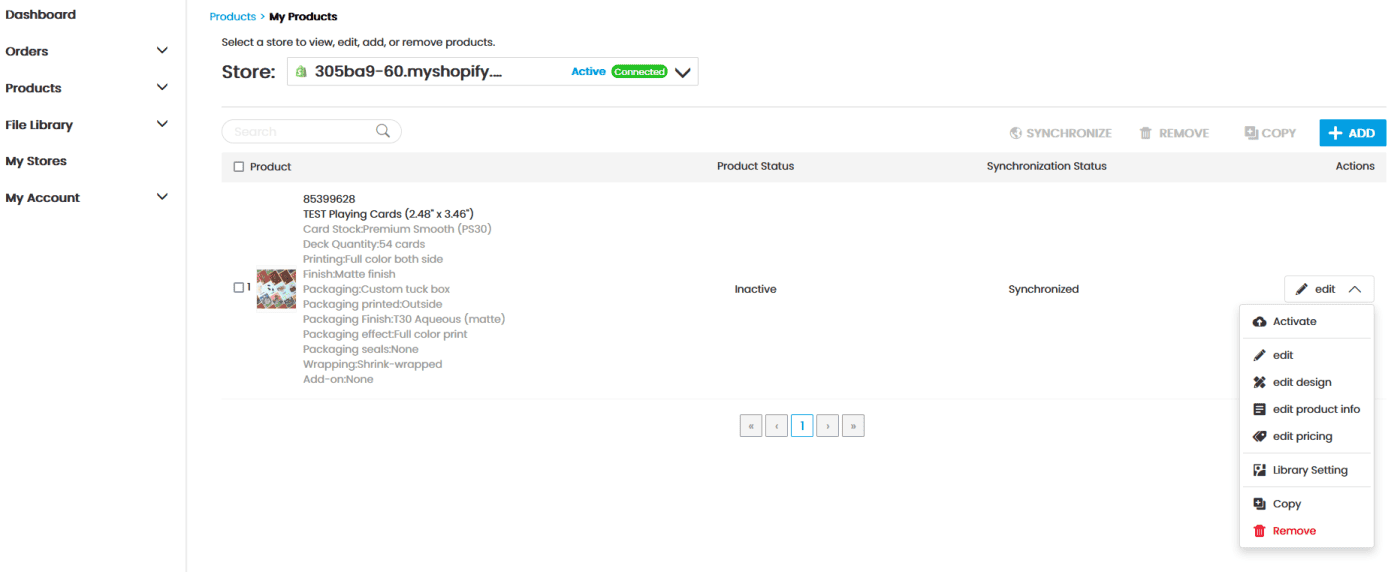Go to the last page of pagination
The image size is (1400, 572).
coord(853,426)
